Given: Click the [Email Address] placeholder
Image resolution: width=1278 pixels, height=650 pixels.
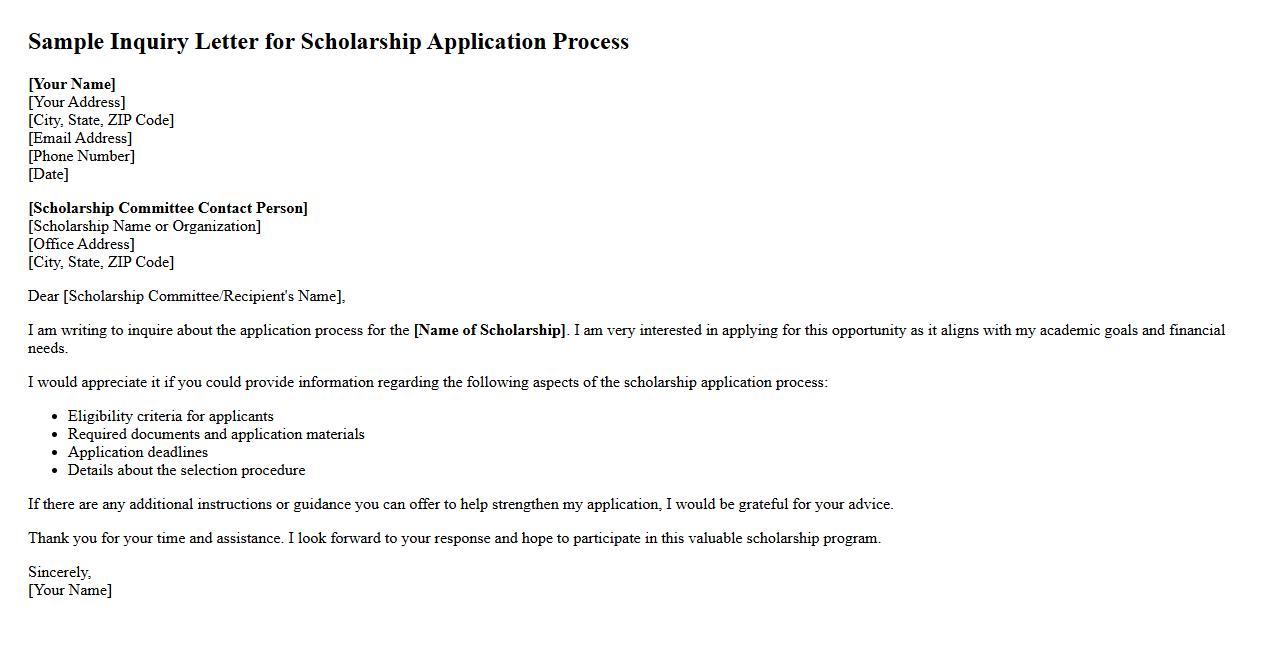Looking at the screenshot, I should [x=80, y=138].
